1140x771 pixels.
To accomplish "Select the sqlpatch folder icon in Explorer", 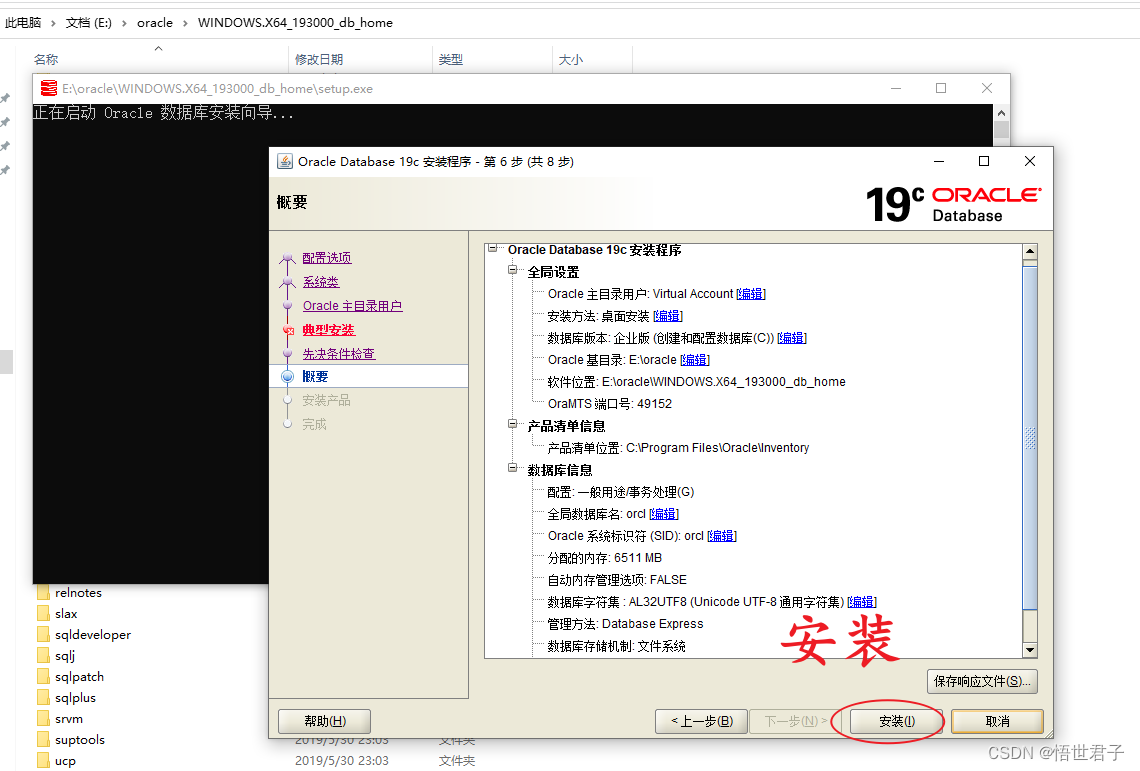I will point(43,676).
